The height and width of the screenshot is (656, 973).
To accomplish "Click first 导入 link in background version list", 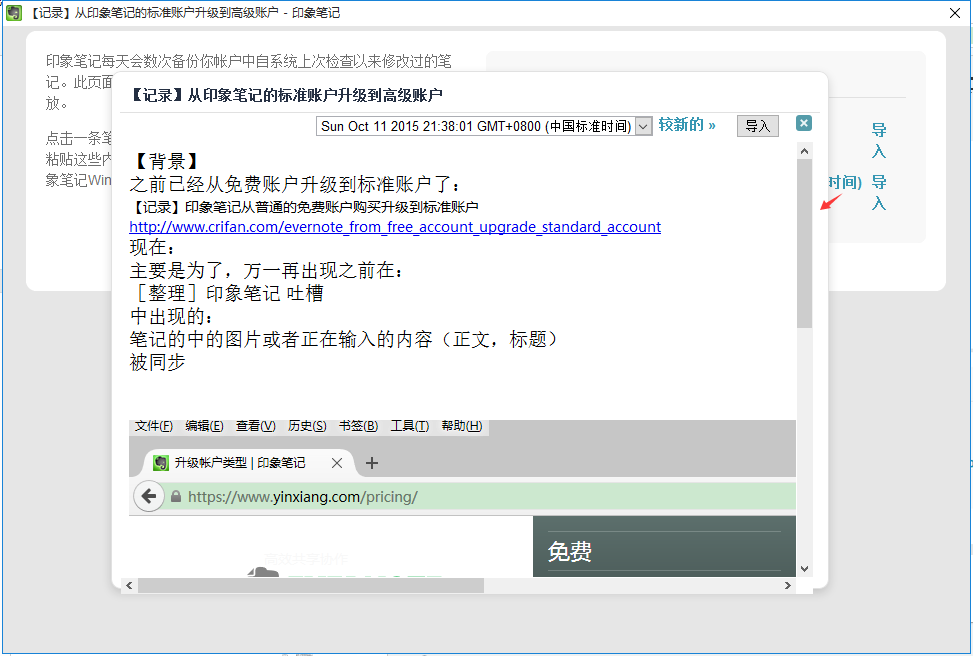I will 879,140.
